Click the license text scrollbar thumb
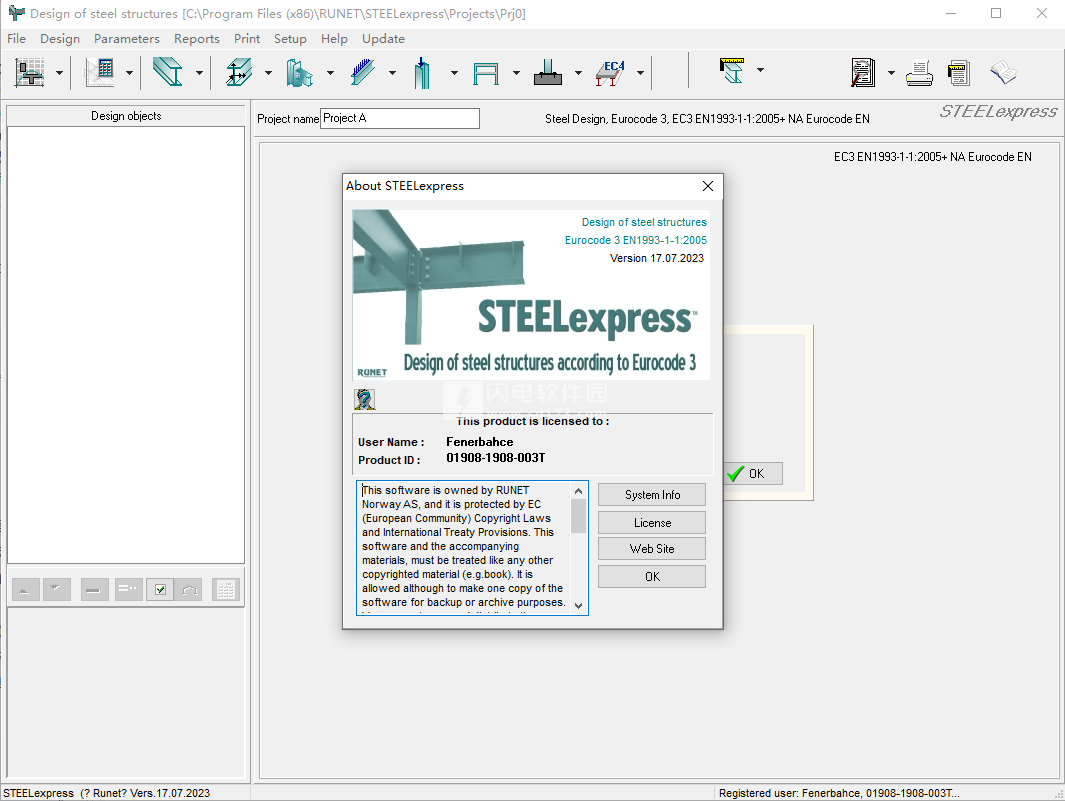The width and height of the screenshot is (1065, 801). [579, 516]
